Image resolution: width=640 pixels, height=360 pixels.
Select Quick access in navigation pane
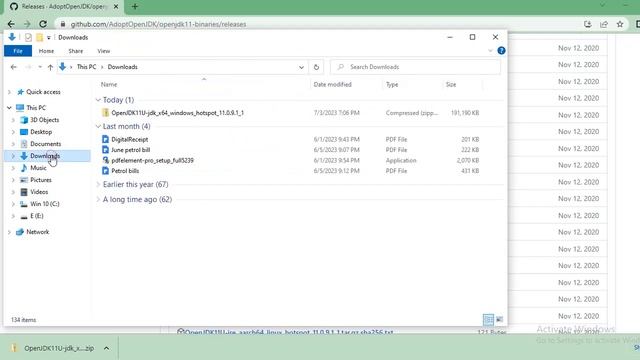(x=43, y=92)
